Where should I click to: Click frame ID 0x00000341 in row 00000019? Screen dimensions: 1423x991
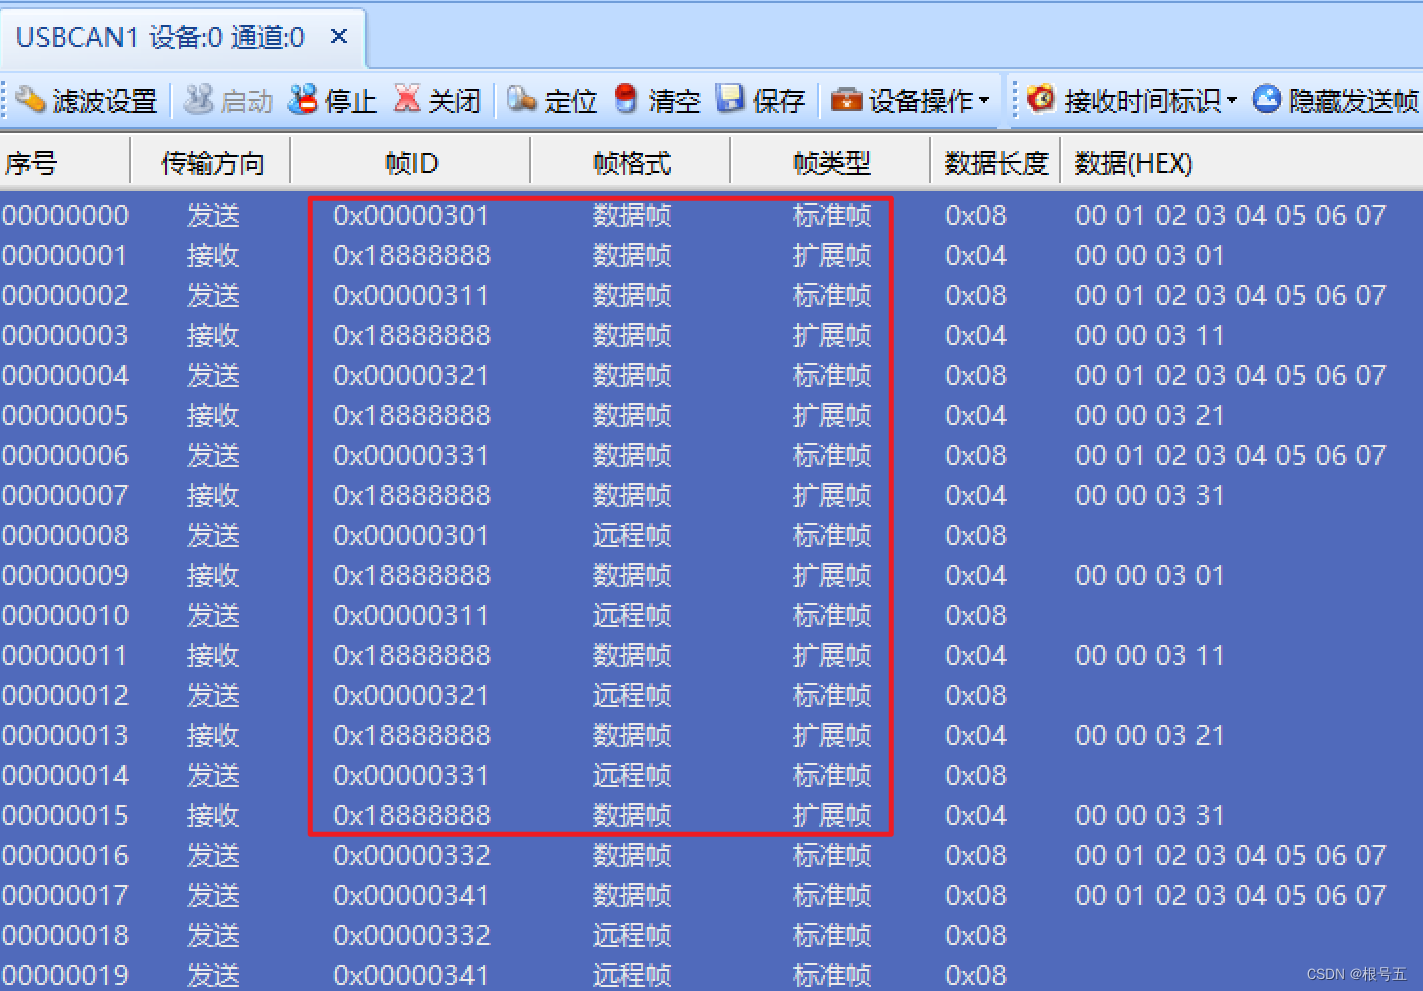coord(411,975)
